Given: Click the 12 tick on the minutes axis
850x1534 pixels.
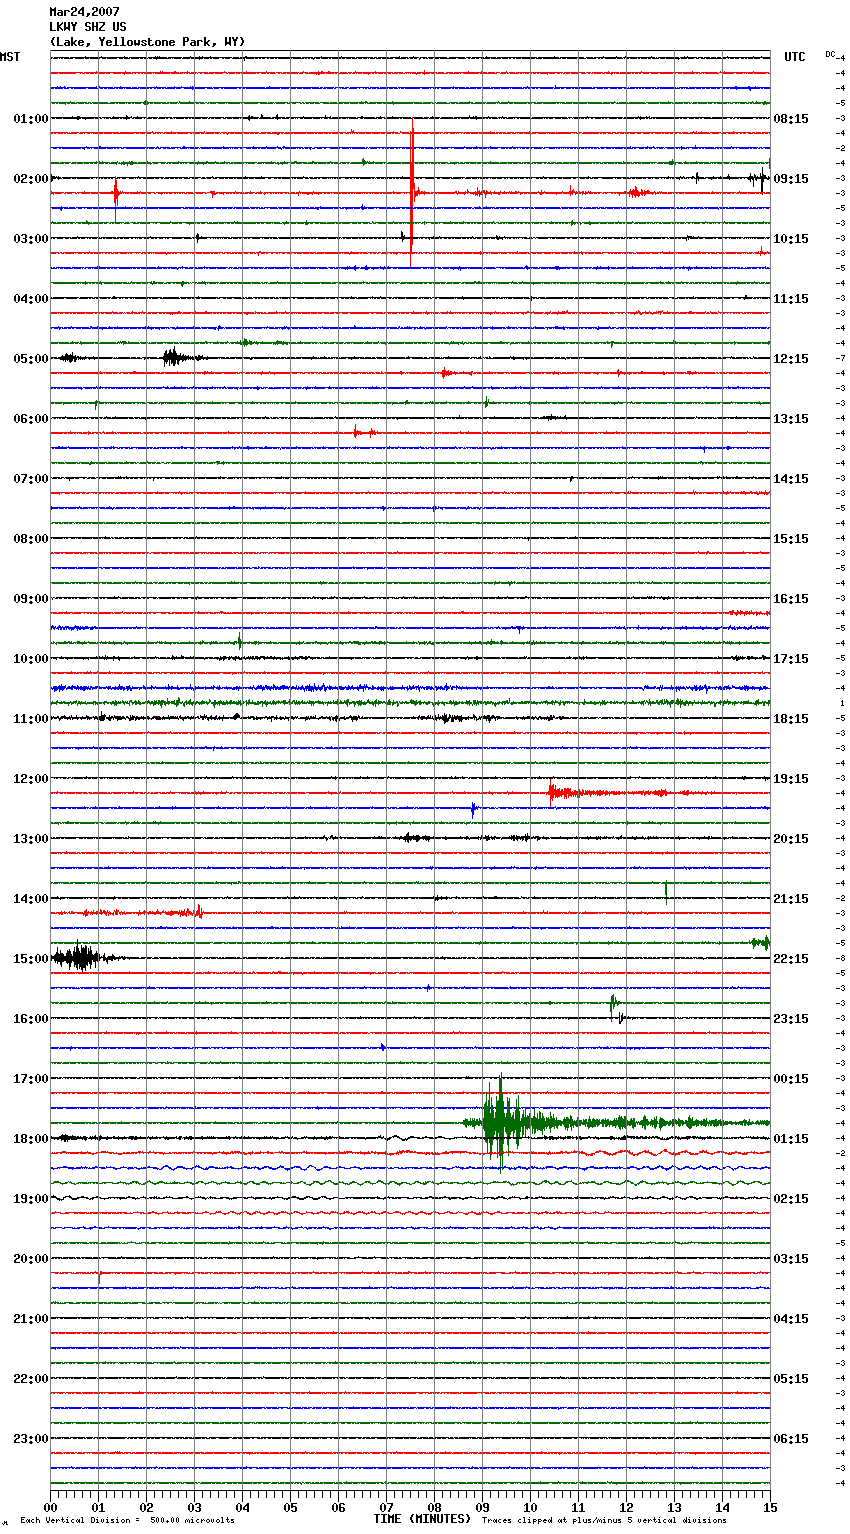Looking at the screenshot, I should pyautogui.click(x=626, y=1507).
